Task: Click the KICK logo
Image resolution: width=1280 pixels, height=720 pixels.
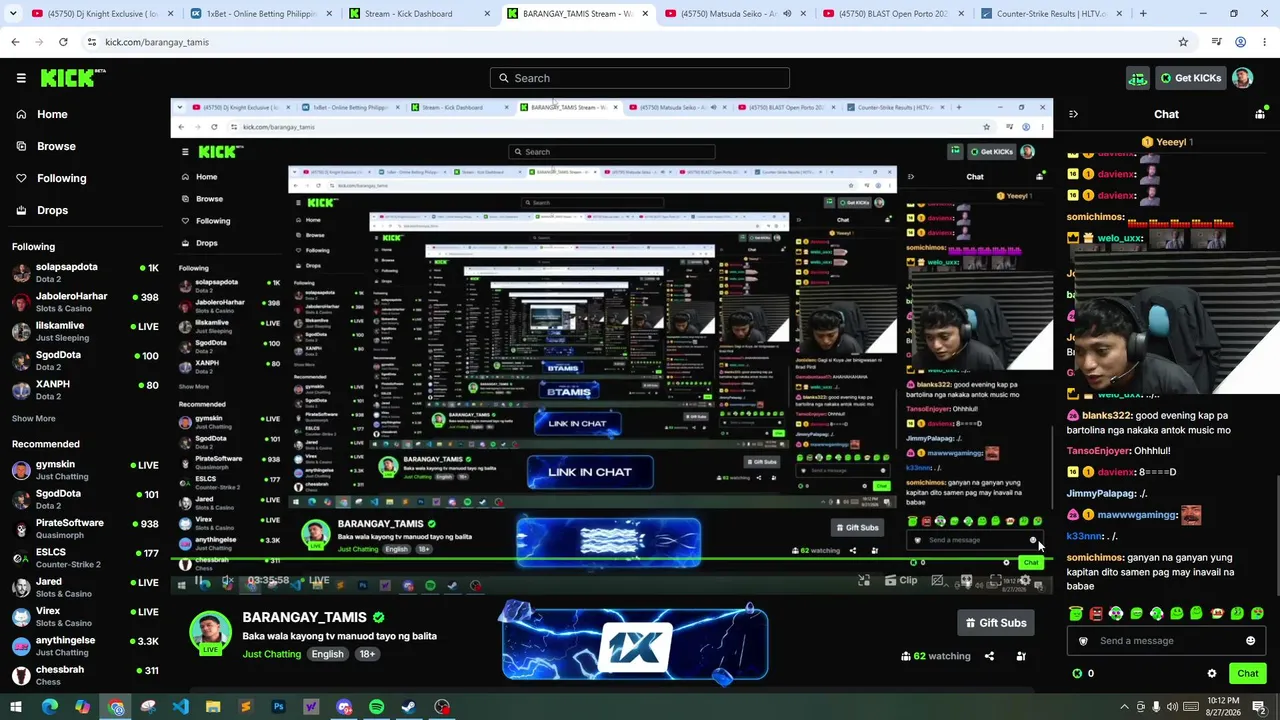Action: 73,78
